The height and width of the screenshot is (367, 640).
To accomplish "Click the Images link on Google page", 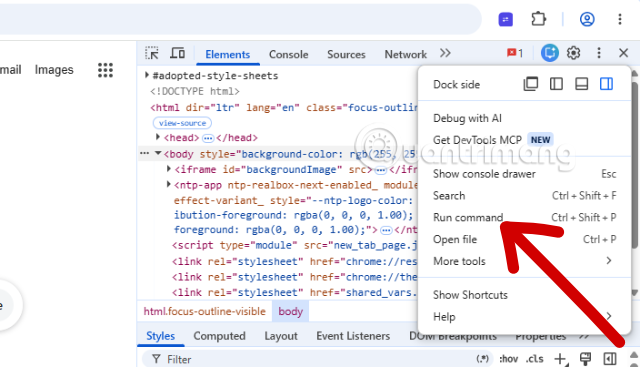I will pos(54,70).
